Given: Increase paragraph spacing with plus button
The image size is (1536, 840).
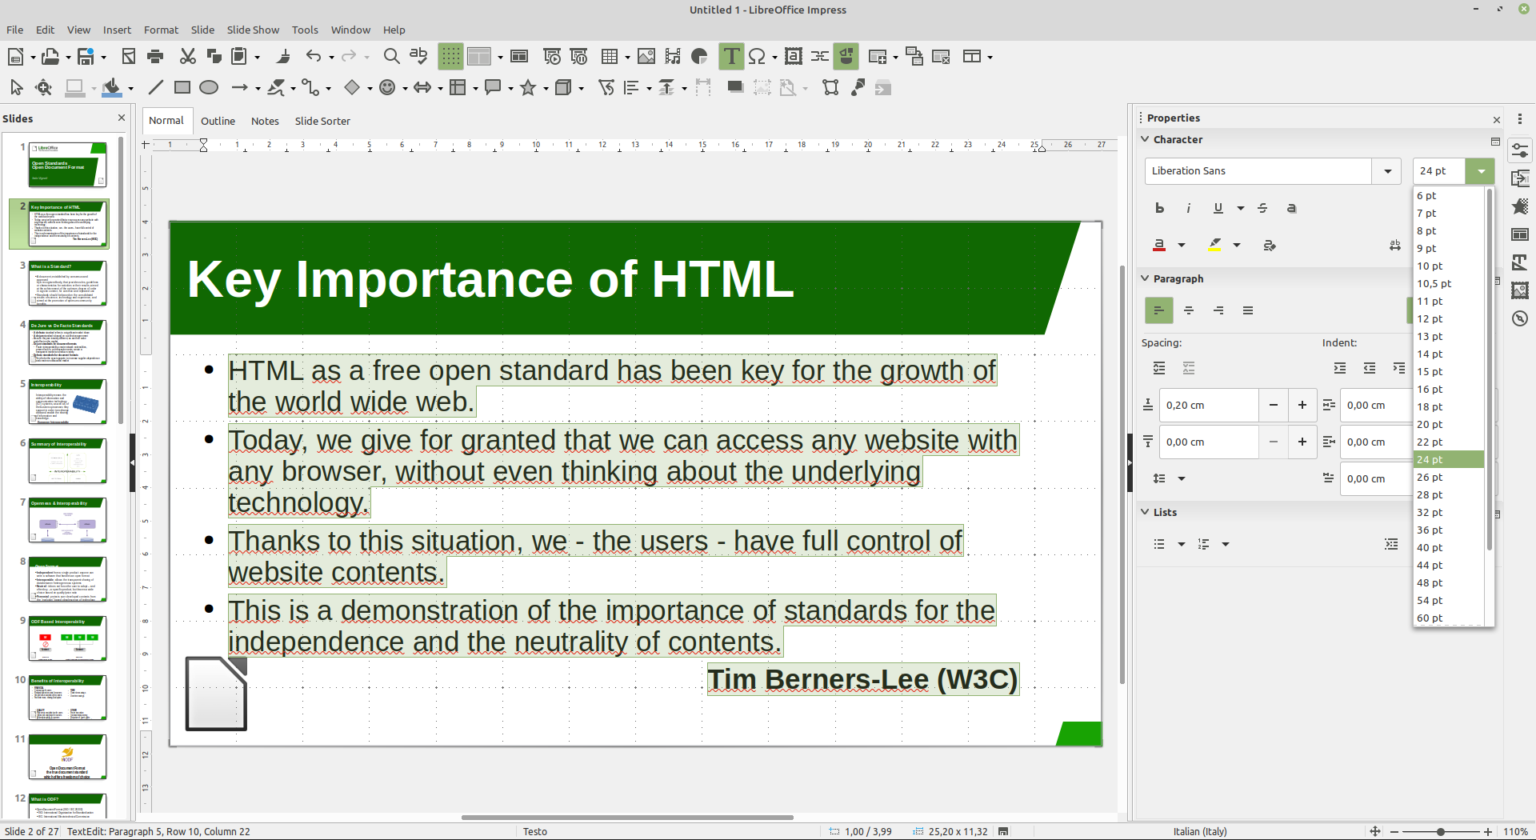Looking at the screenshot, I should coord(1303,405).
